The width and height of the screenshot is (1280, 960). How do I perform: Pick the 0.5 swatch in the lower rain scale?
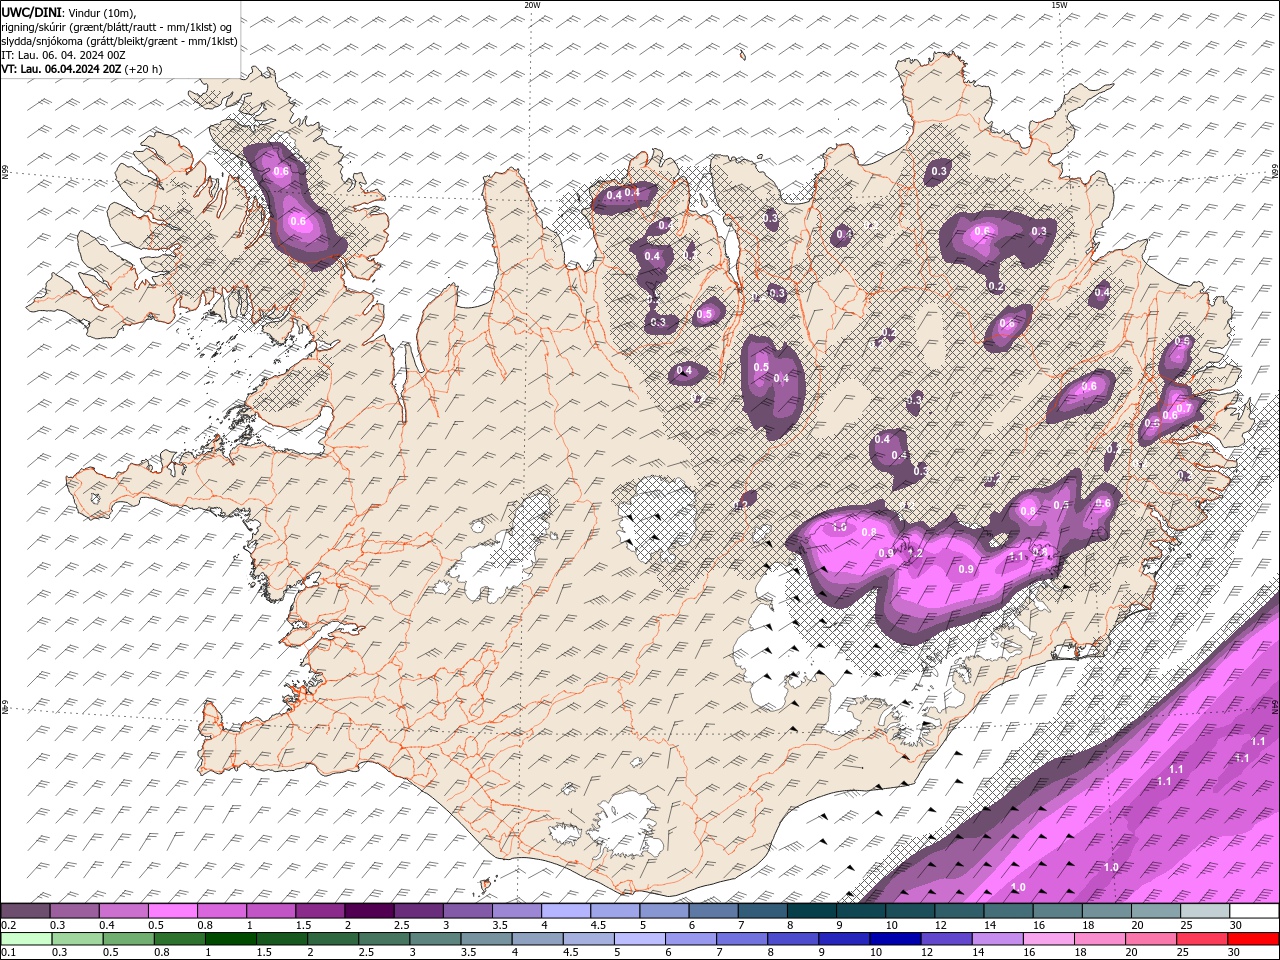(x=128, y=939)
